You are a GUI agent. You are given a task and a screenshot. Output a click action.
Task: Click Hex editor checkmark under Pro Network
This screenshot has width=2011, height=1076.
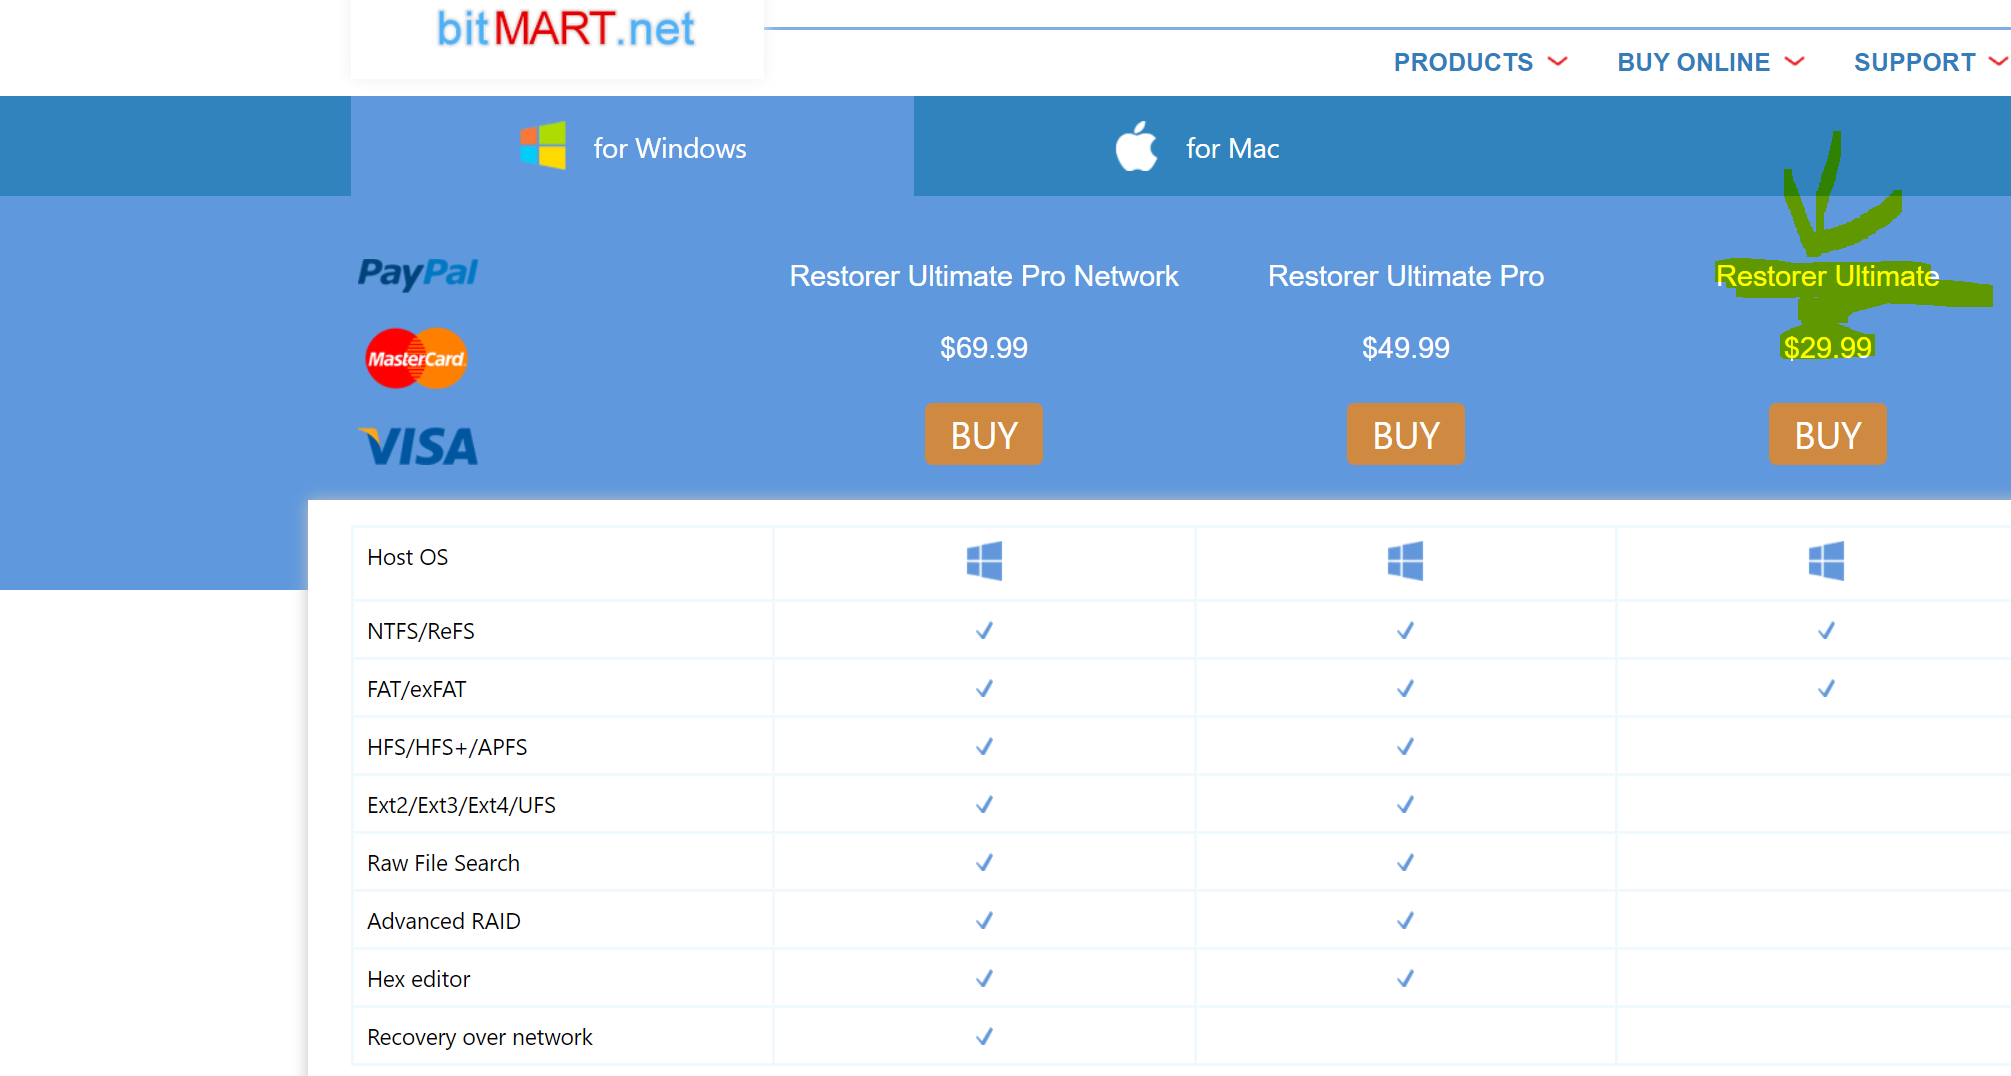(x=984, y=979)
